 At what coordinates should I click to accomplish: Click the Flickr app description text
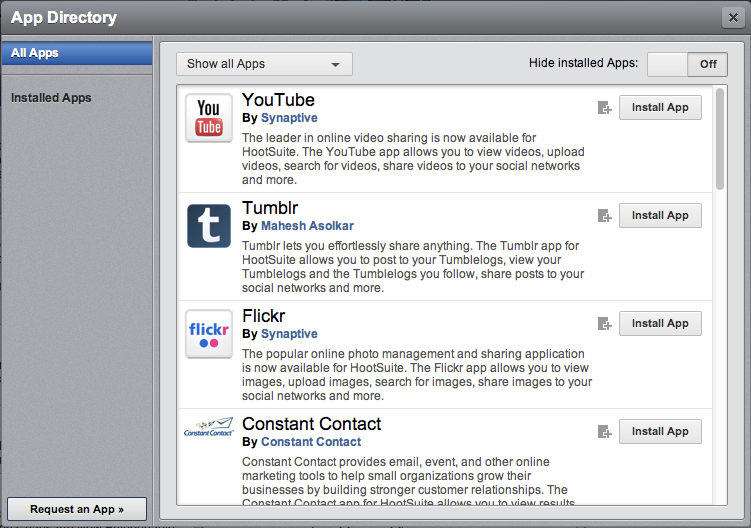coord(417,375)
